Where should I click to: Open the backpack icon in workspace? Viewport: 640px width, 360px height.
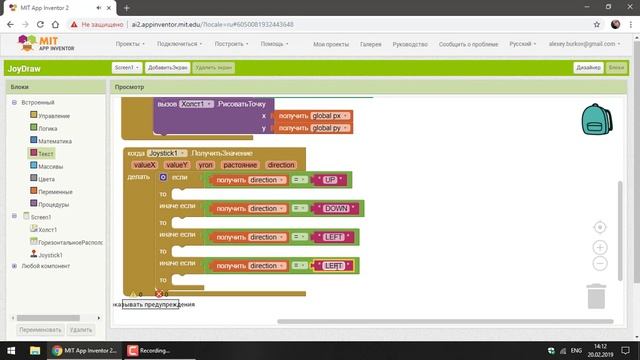point(597,119)
